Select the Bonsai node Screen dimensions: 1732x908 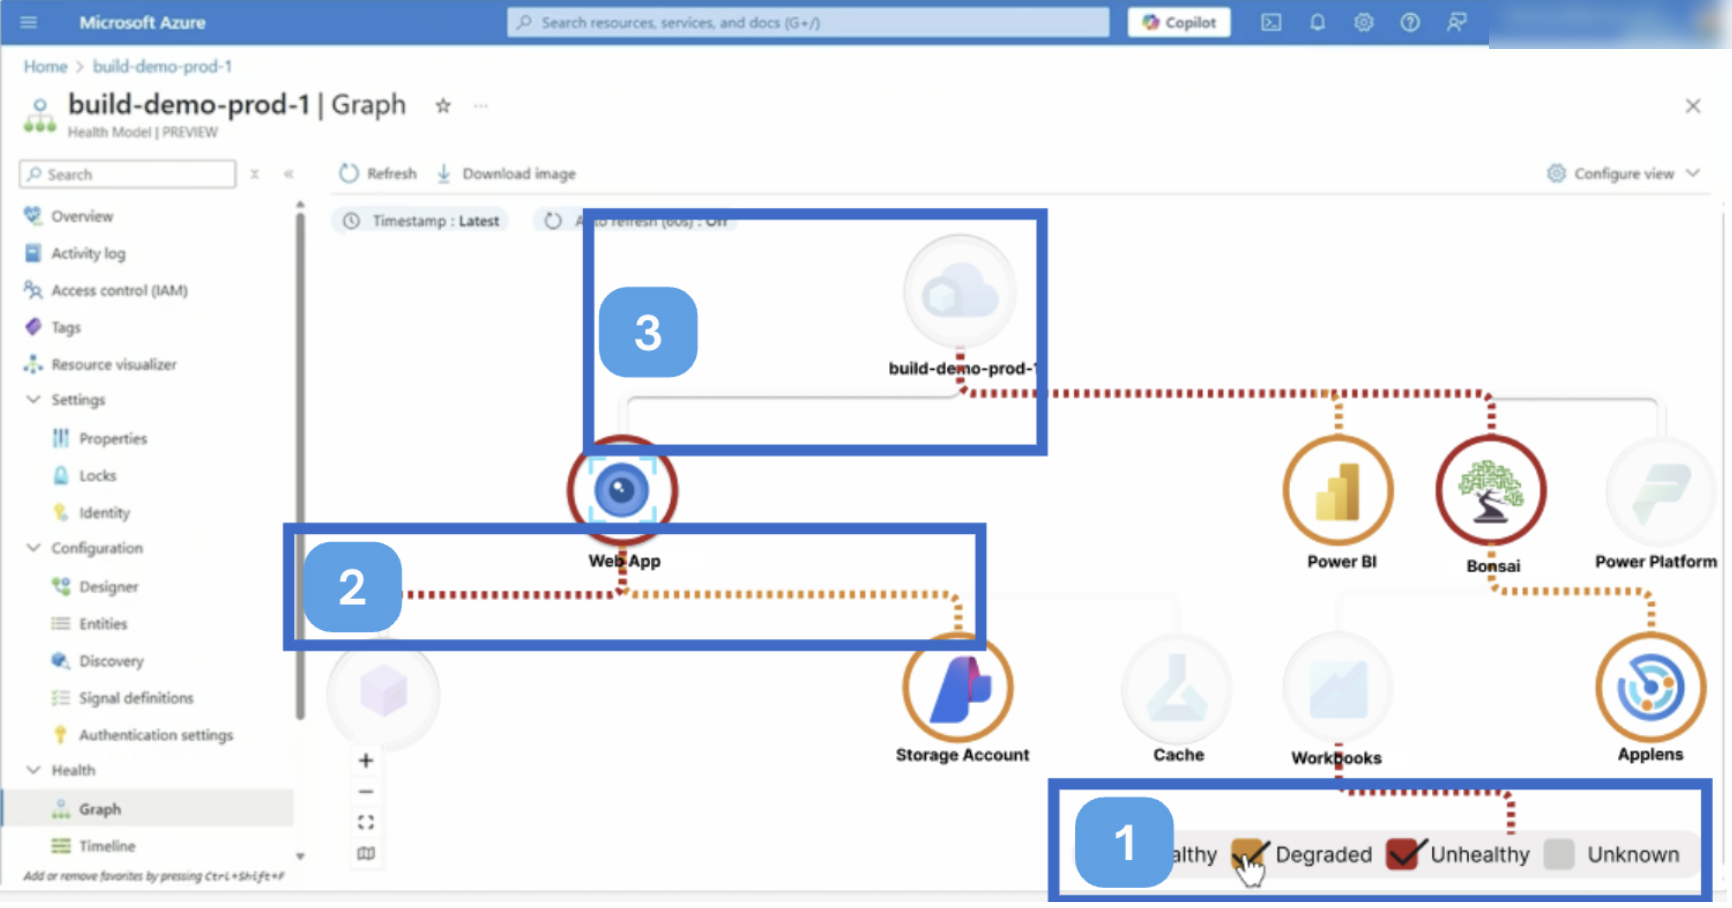tap(1491, 491)
